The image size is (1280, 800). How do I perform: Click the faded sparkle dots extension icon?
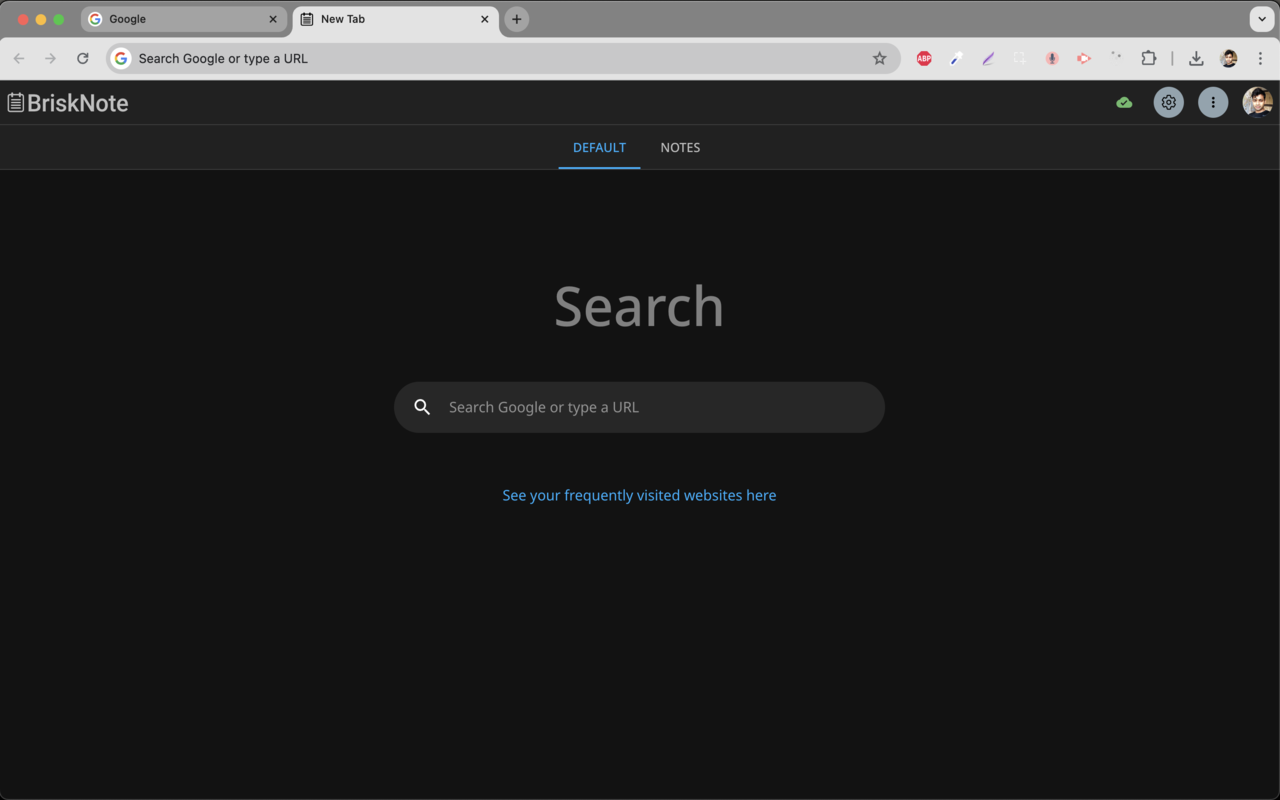[1116, 58]
